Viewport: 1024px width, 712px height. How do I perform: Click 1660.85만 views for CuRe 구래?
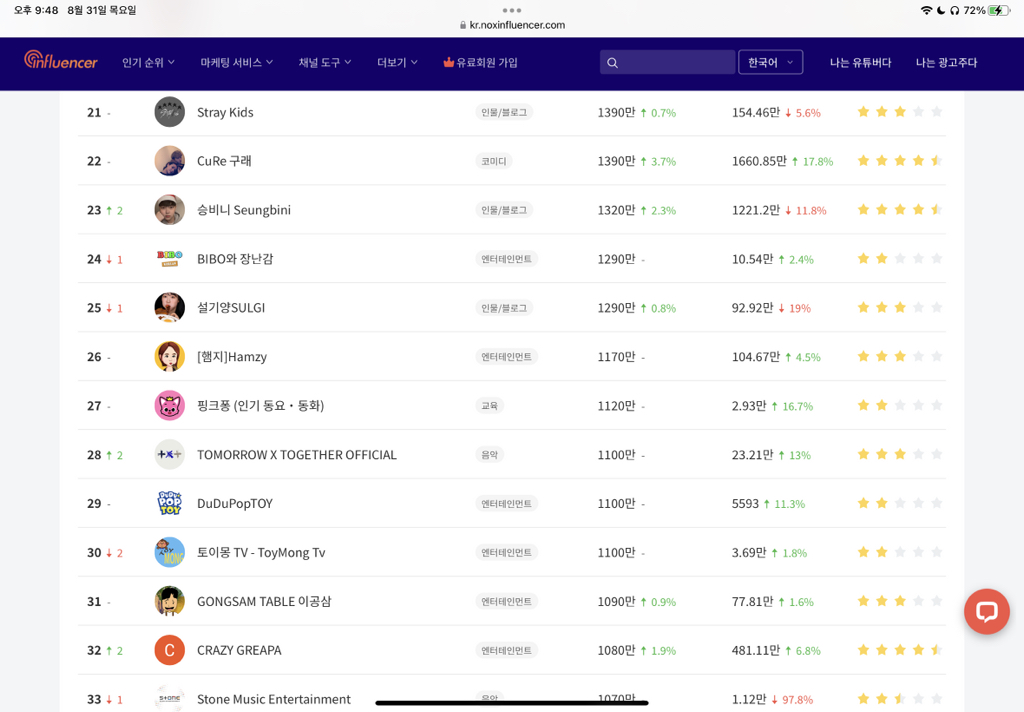(759, 161)
